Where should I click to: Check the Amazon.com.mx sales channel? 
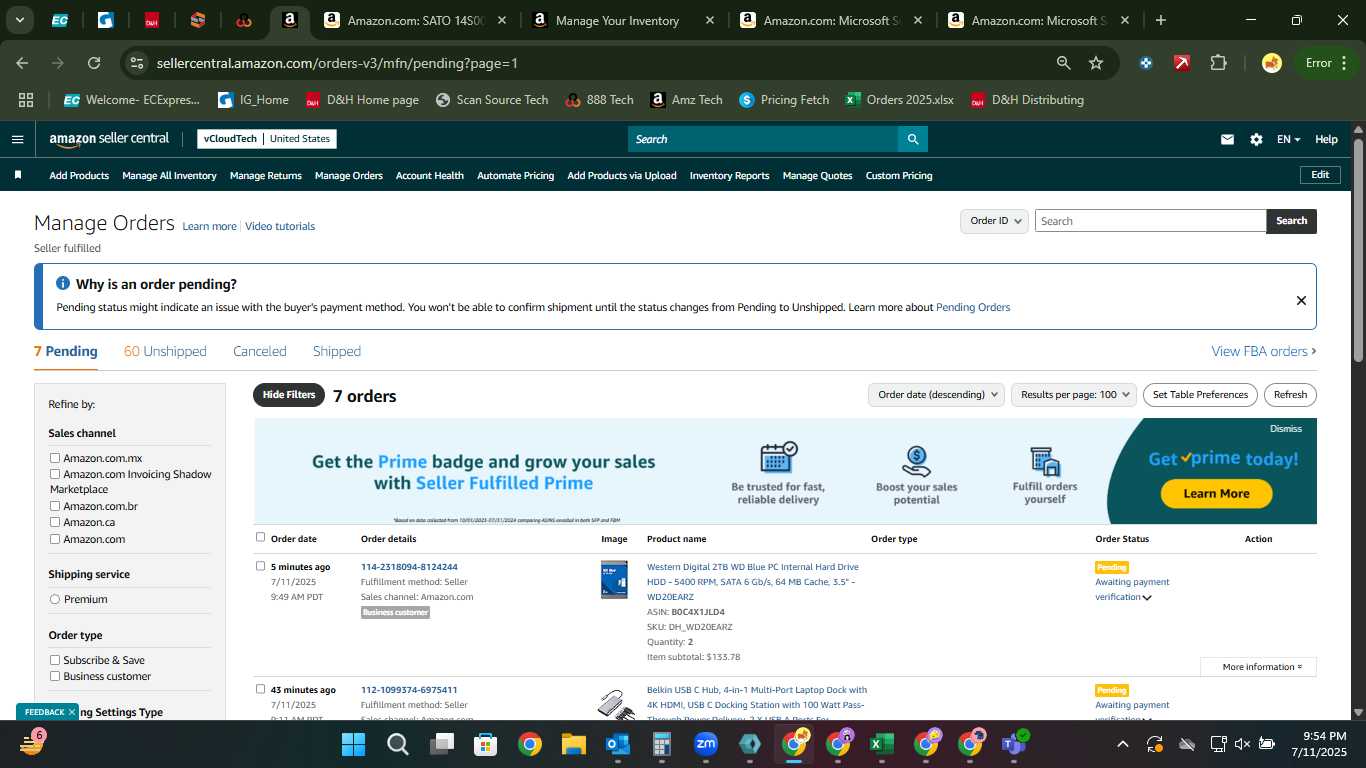coord(55,458)
